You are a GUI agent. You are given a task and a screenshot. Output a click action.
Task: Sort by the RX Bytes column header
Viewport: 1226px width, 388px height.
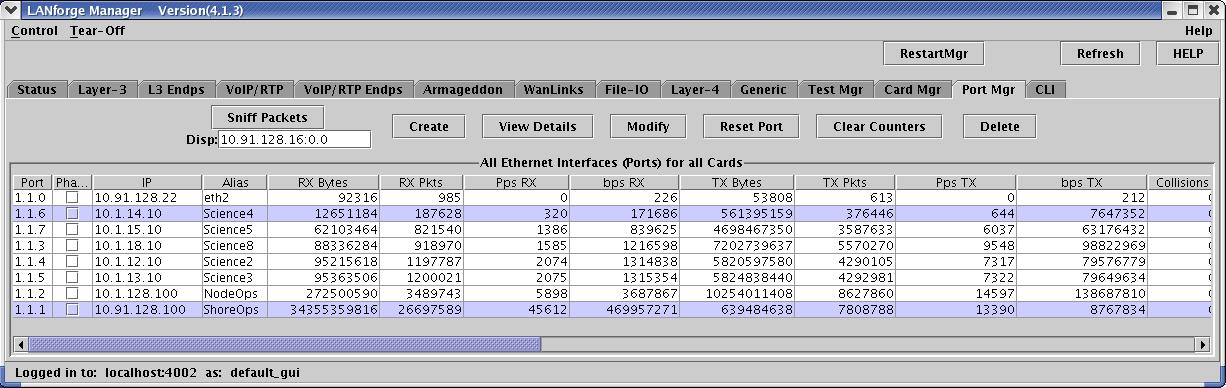324,182
